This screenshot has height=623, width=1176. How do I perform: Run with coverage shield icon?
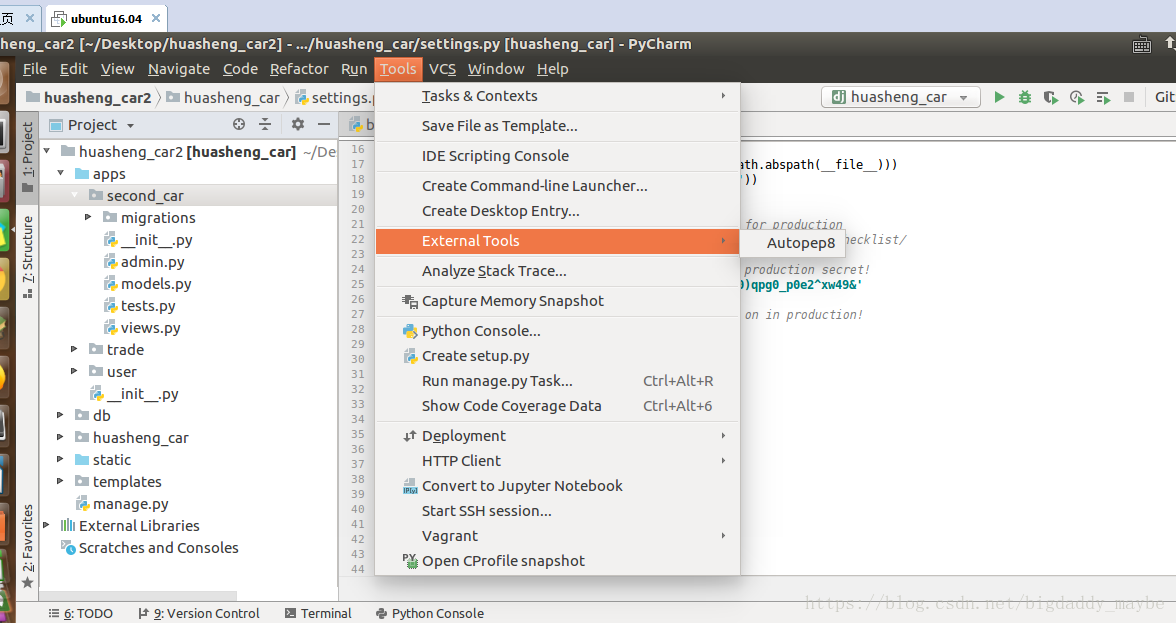coord(1051,97)
